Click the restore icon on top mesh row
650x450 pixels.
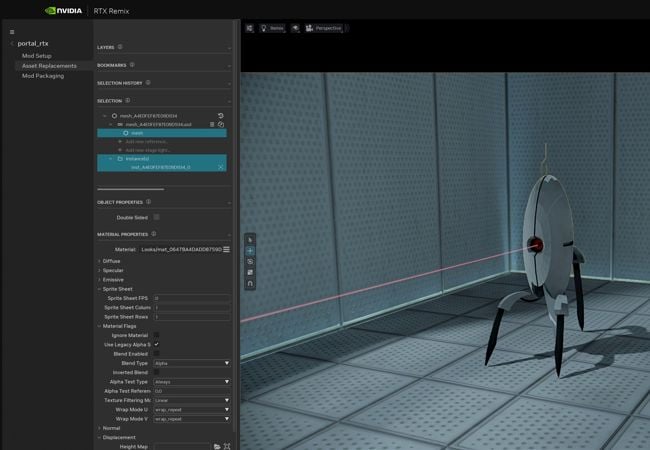click(x=221, y=116)
